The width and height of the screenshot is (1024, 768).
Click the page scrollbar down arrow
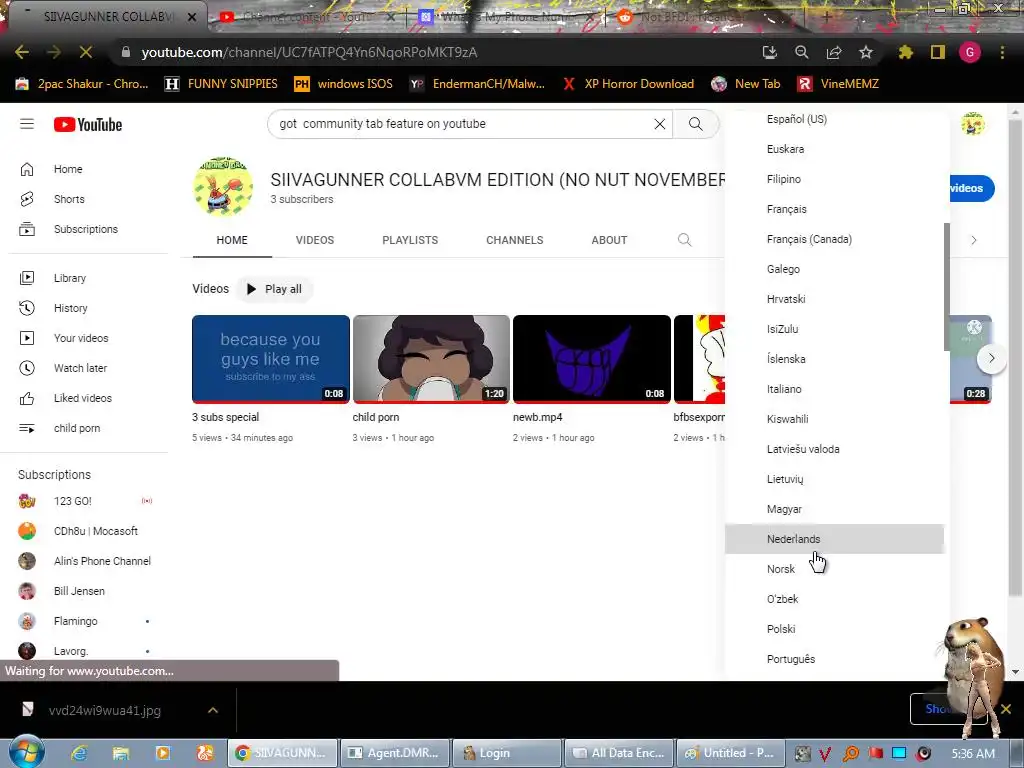pyautogui.click(x=1016, y=672)
